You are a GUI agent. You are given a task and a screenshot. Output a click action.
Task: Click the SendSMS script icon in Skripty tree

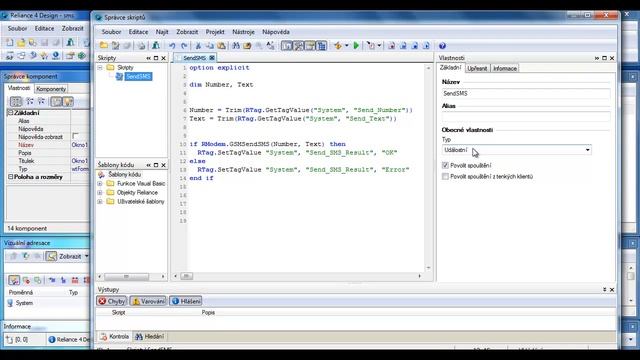(x=119, y=76)
